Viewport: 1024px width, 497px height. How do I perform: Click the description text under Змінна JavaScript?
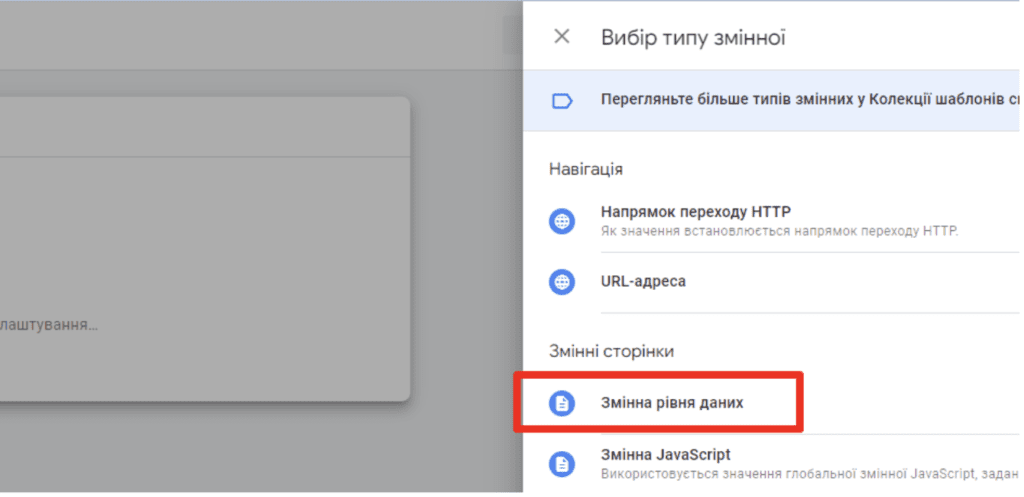[x=810, y=473]
